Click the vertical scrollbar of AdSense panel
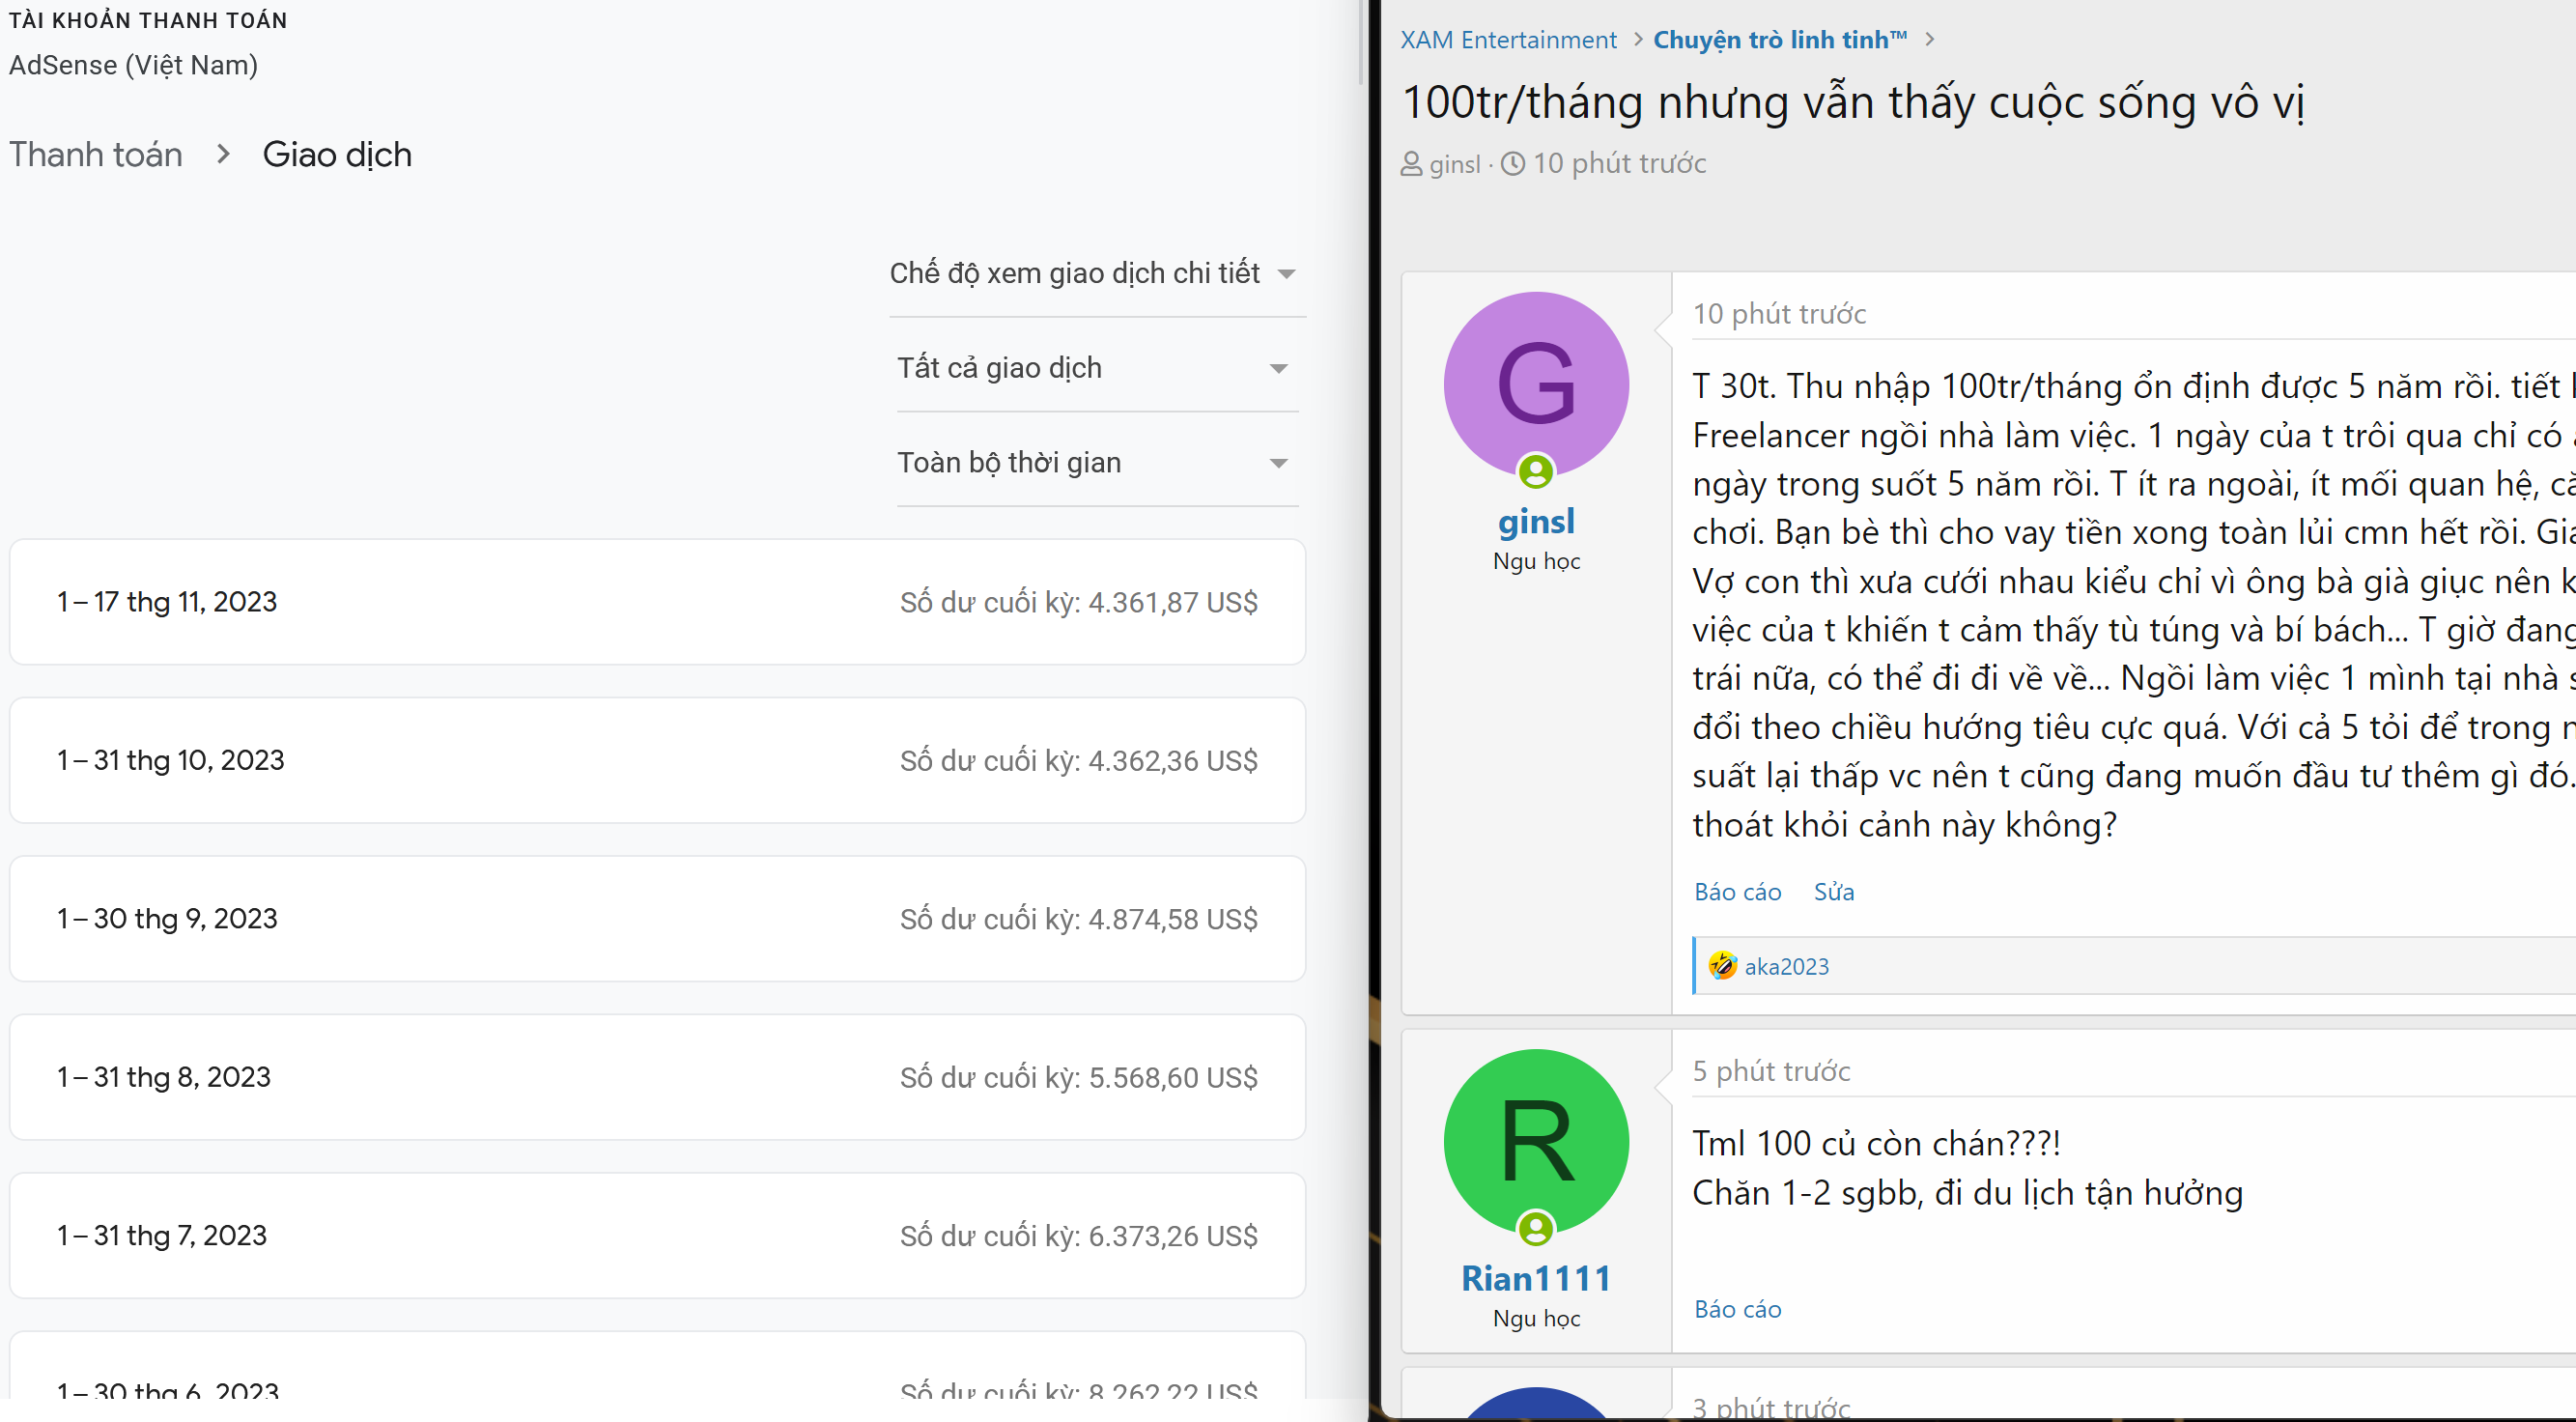The height and width of the screenshot is (1422, 2576). (1361, 40)
